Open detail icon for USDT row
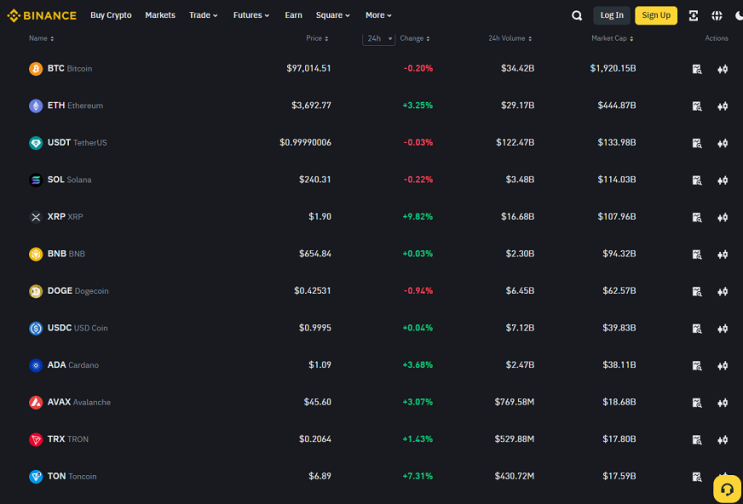The height and width of the screenshot is (504, 743). click(x=697, y=143)
